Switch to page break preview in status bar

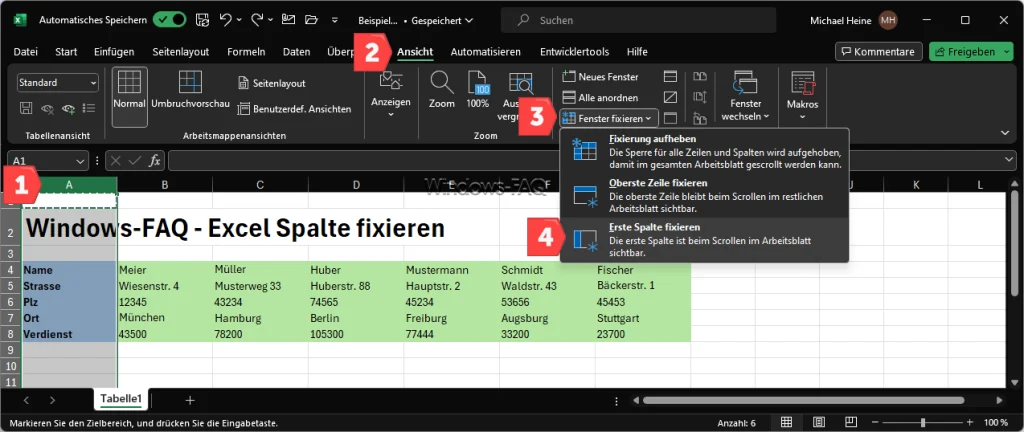coord(850,422)
